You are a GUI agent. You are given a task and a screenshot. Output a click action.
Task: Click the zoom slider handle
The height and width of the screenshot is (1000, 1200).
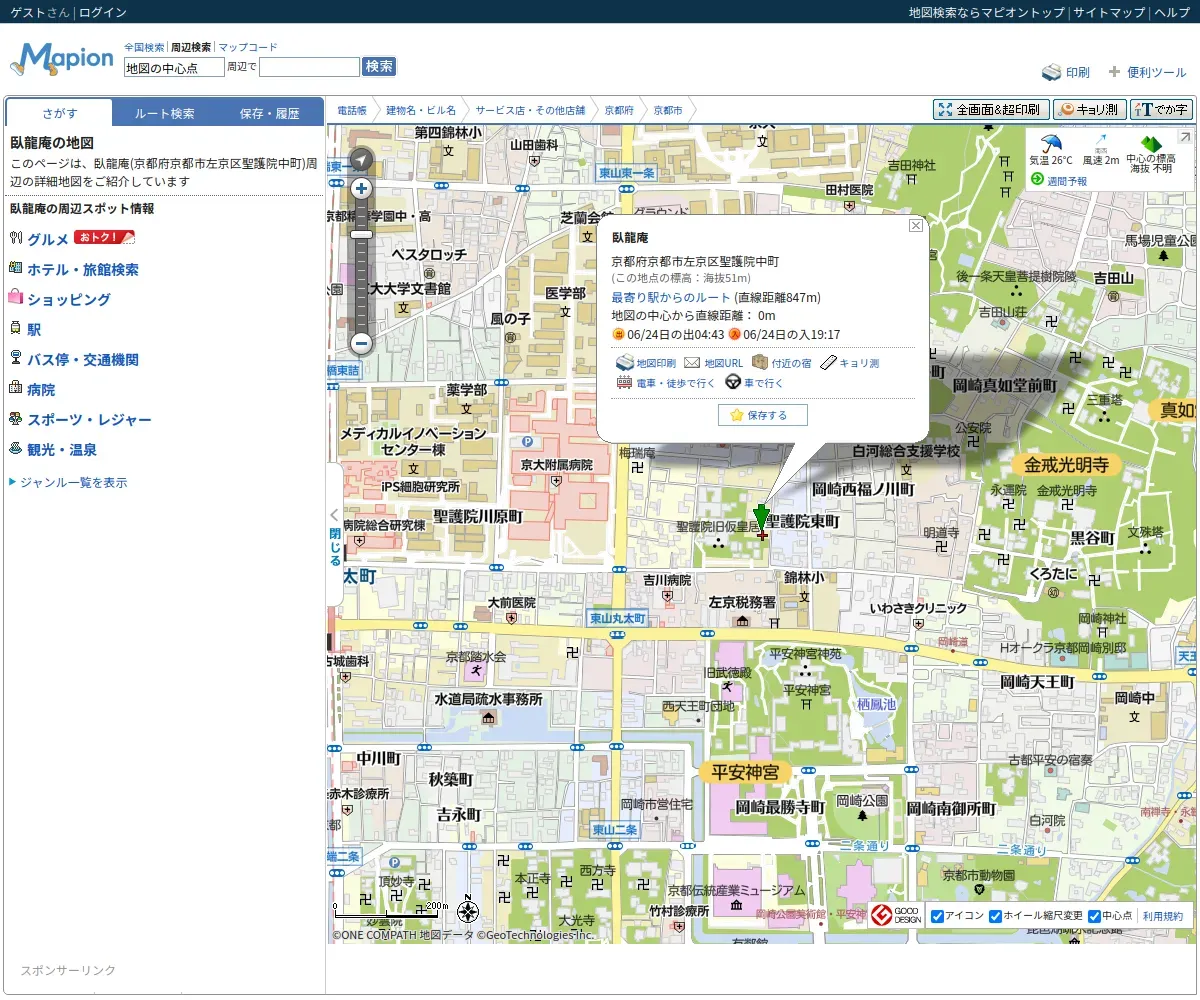tap(362, 234)
